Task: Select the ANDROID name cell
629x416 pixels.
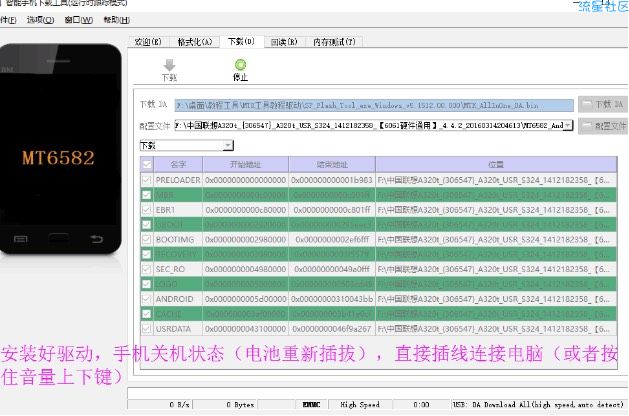Action: click(x=178, y=299)
